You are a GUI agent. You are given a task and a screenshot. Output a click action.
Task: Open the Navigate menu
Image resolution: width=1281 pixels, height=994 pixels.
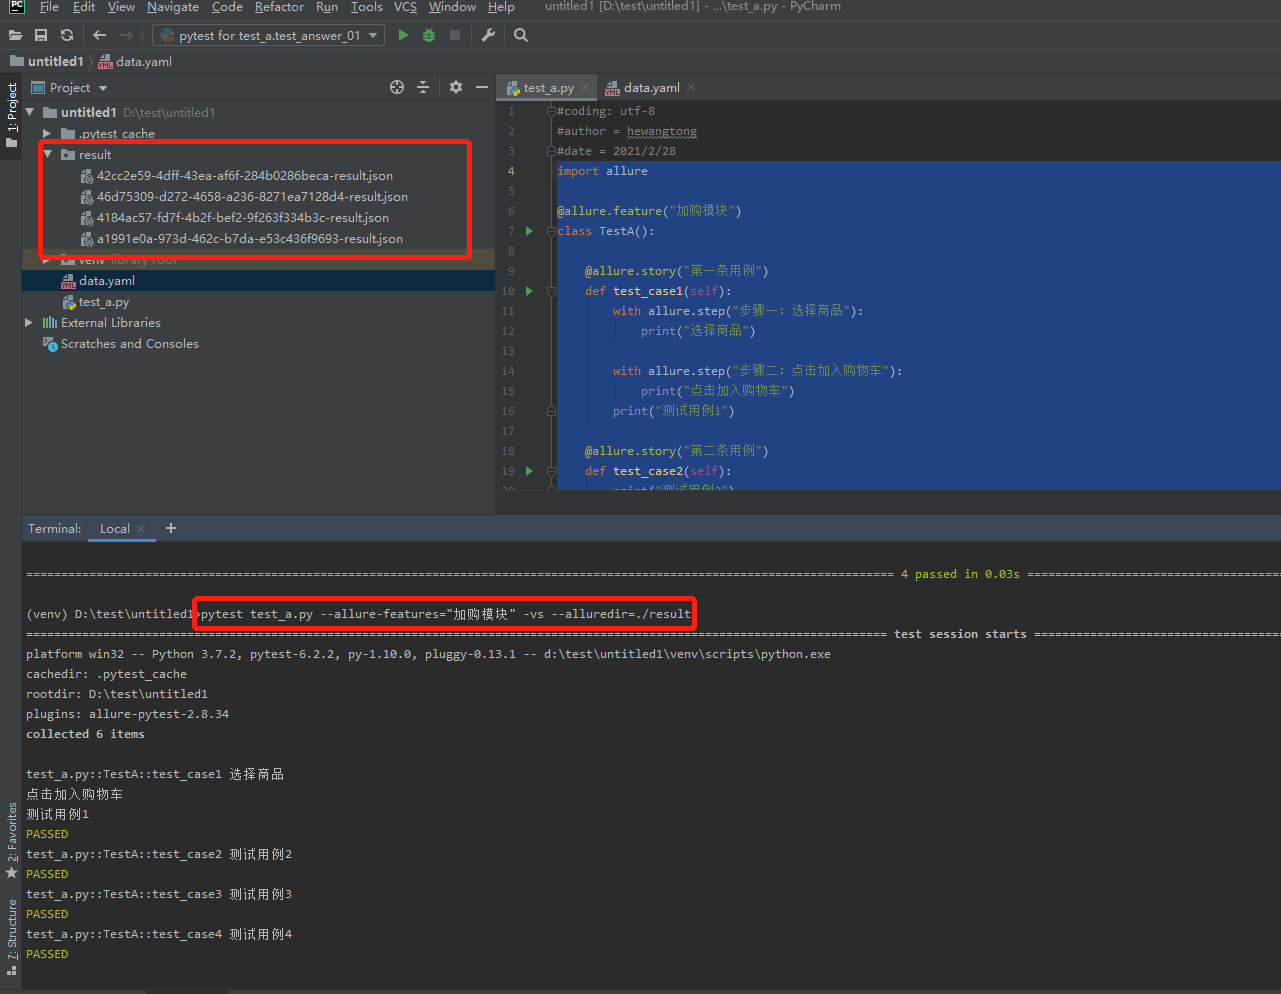click(173, 7)
